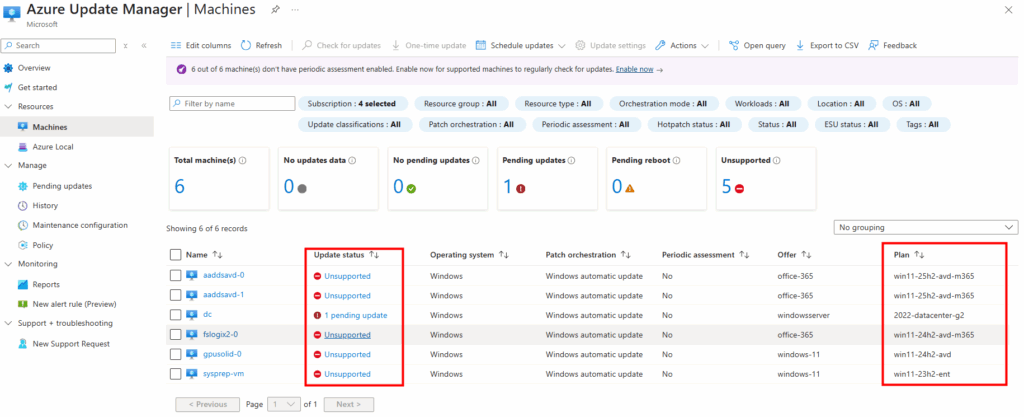Click the Filter by name field
Viewport: 1024px width, 417px height.
click(x=230, y=103)
